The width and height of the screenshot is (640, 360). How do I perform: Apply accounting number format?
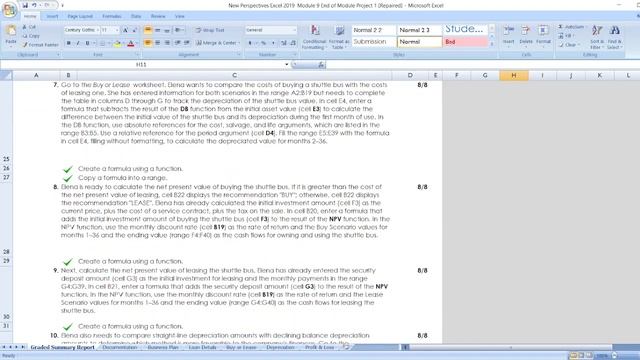point(251,43)
